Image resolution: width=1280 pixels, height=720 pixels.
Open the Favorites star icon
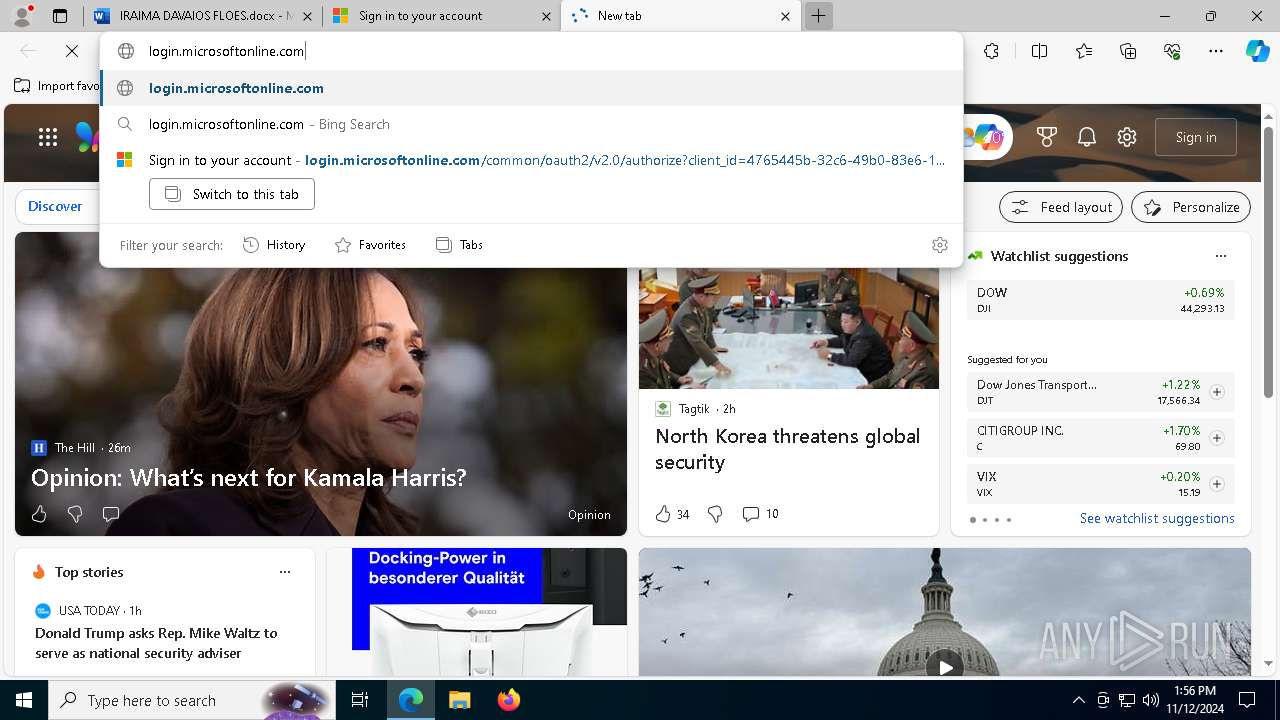tap(1084, 51)
